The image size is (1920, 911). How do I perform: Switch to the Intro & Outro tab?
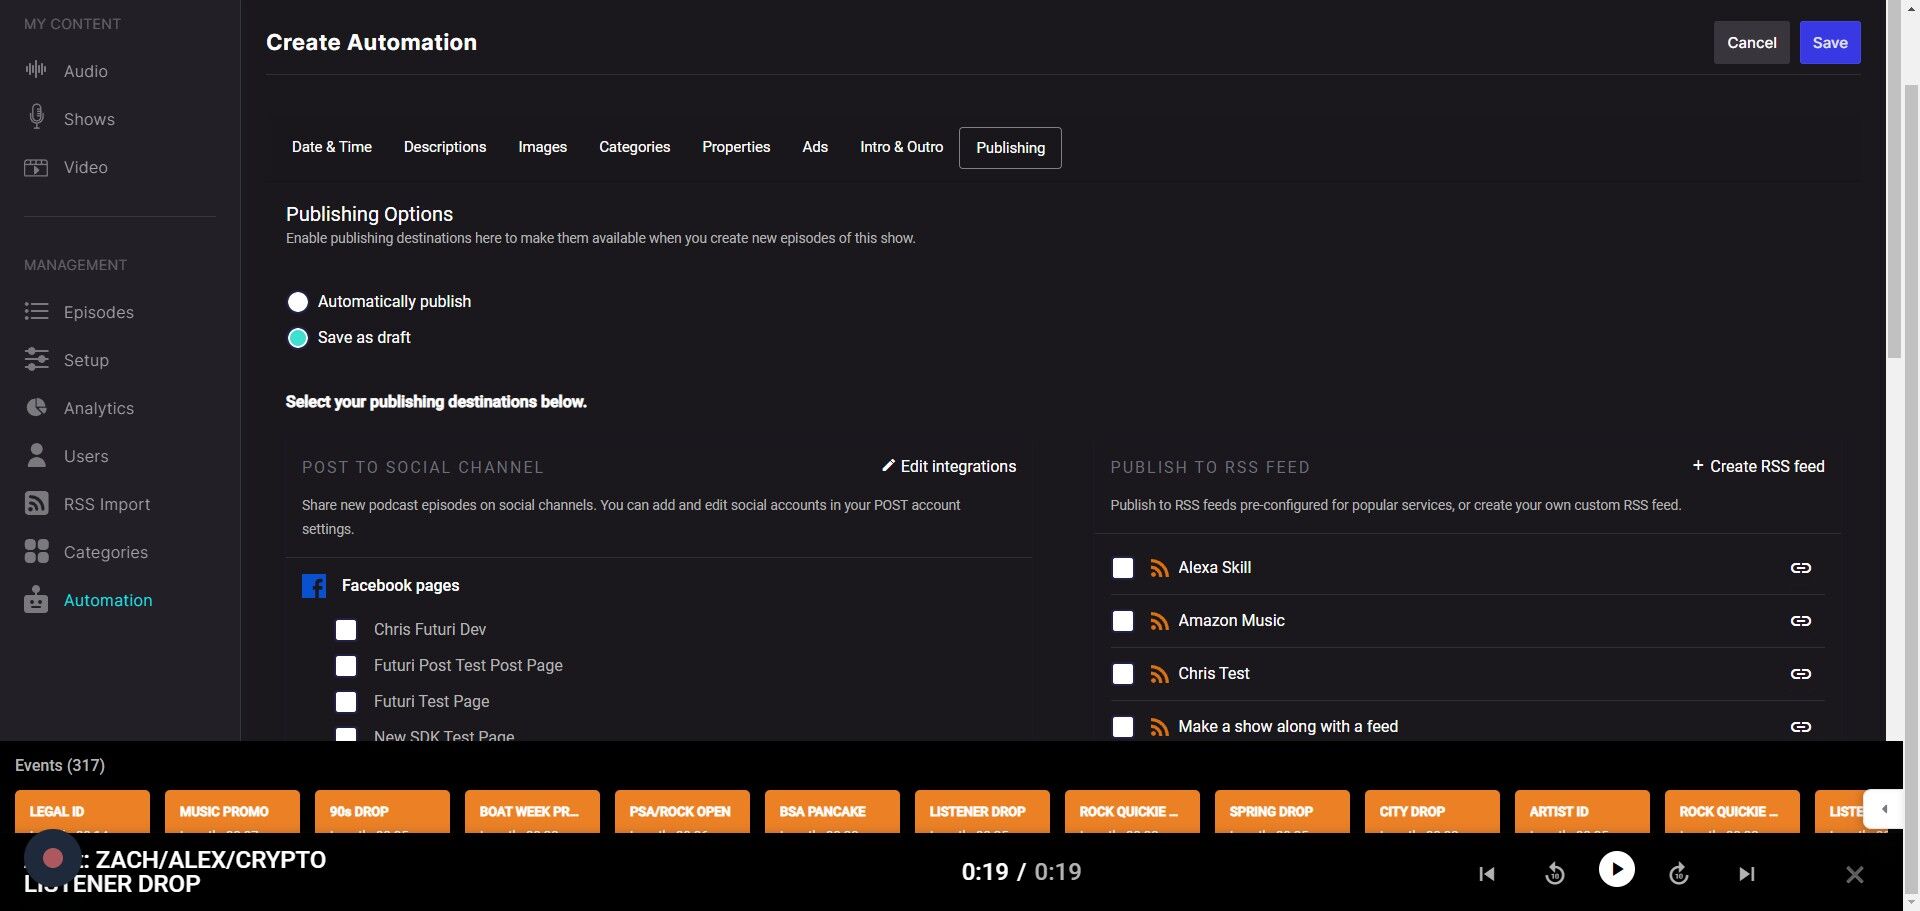point(901,147)
